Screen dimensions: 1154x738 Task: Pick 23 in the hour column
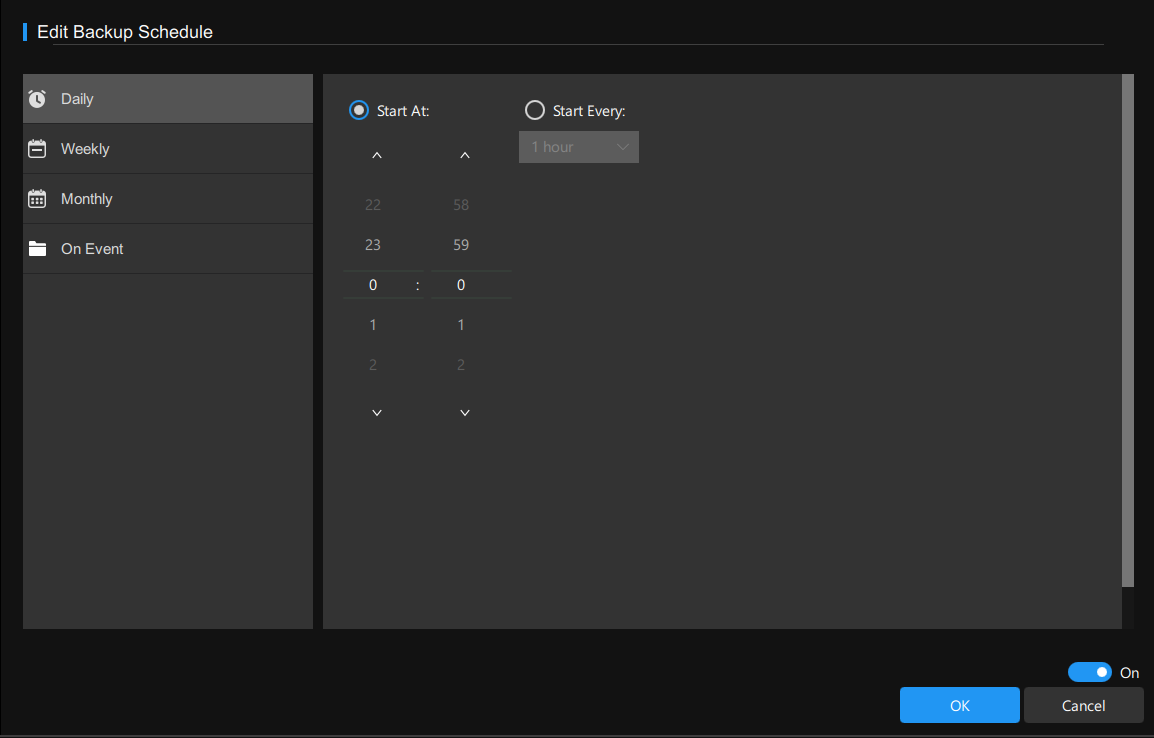click(373, 245)
